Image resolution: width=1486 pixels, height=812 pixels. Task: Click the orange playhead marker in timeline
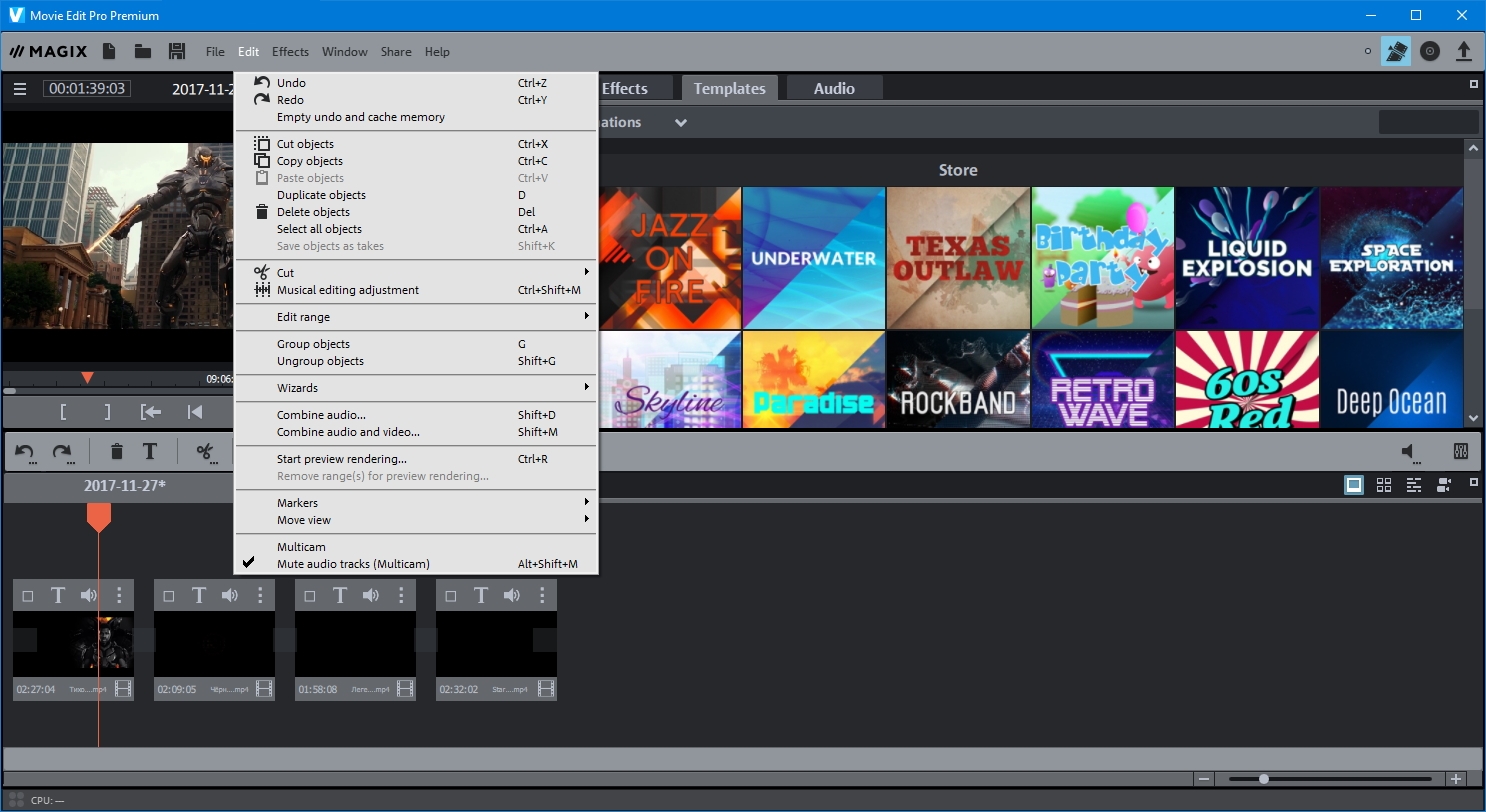tap(98, 517)
